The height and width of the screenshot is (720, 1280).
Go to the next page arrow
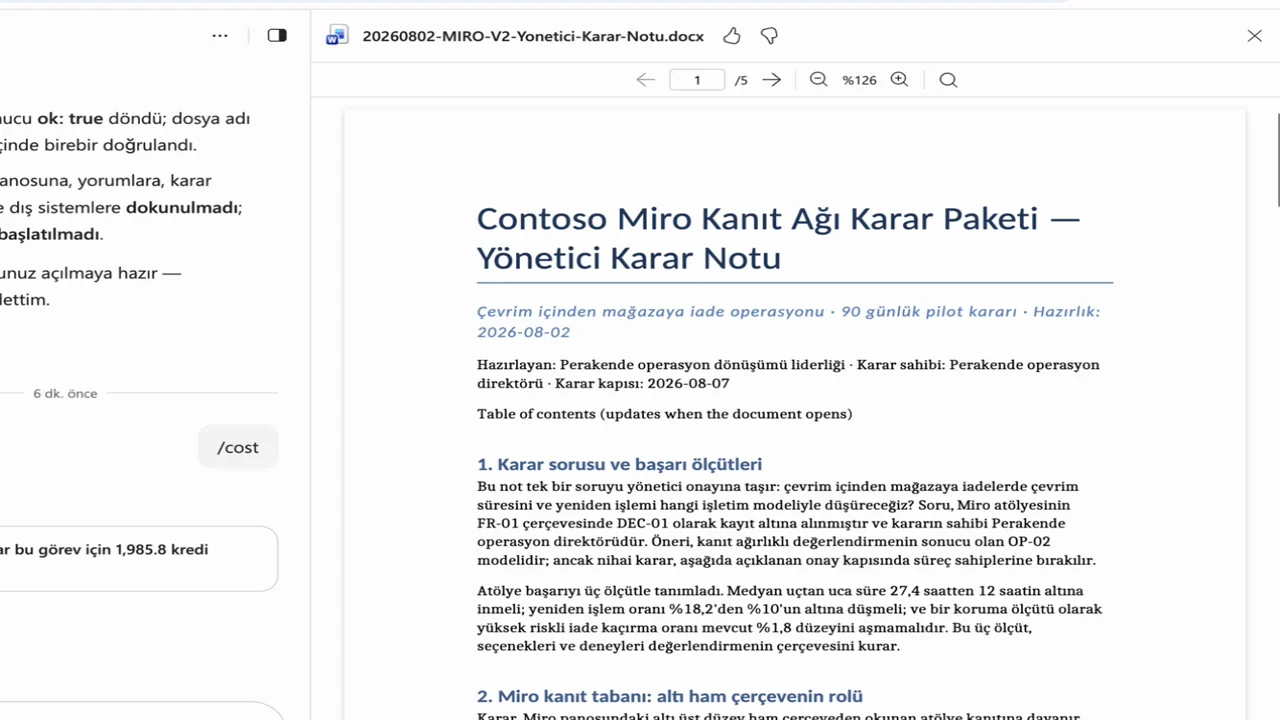tap(771, 80)
